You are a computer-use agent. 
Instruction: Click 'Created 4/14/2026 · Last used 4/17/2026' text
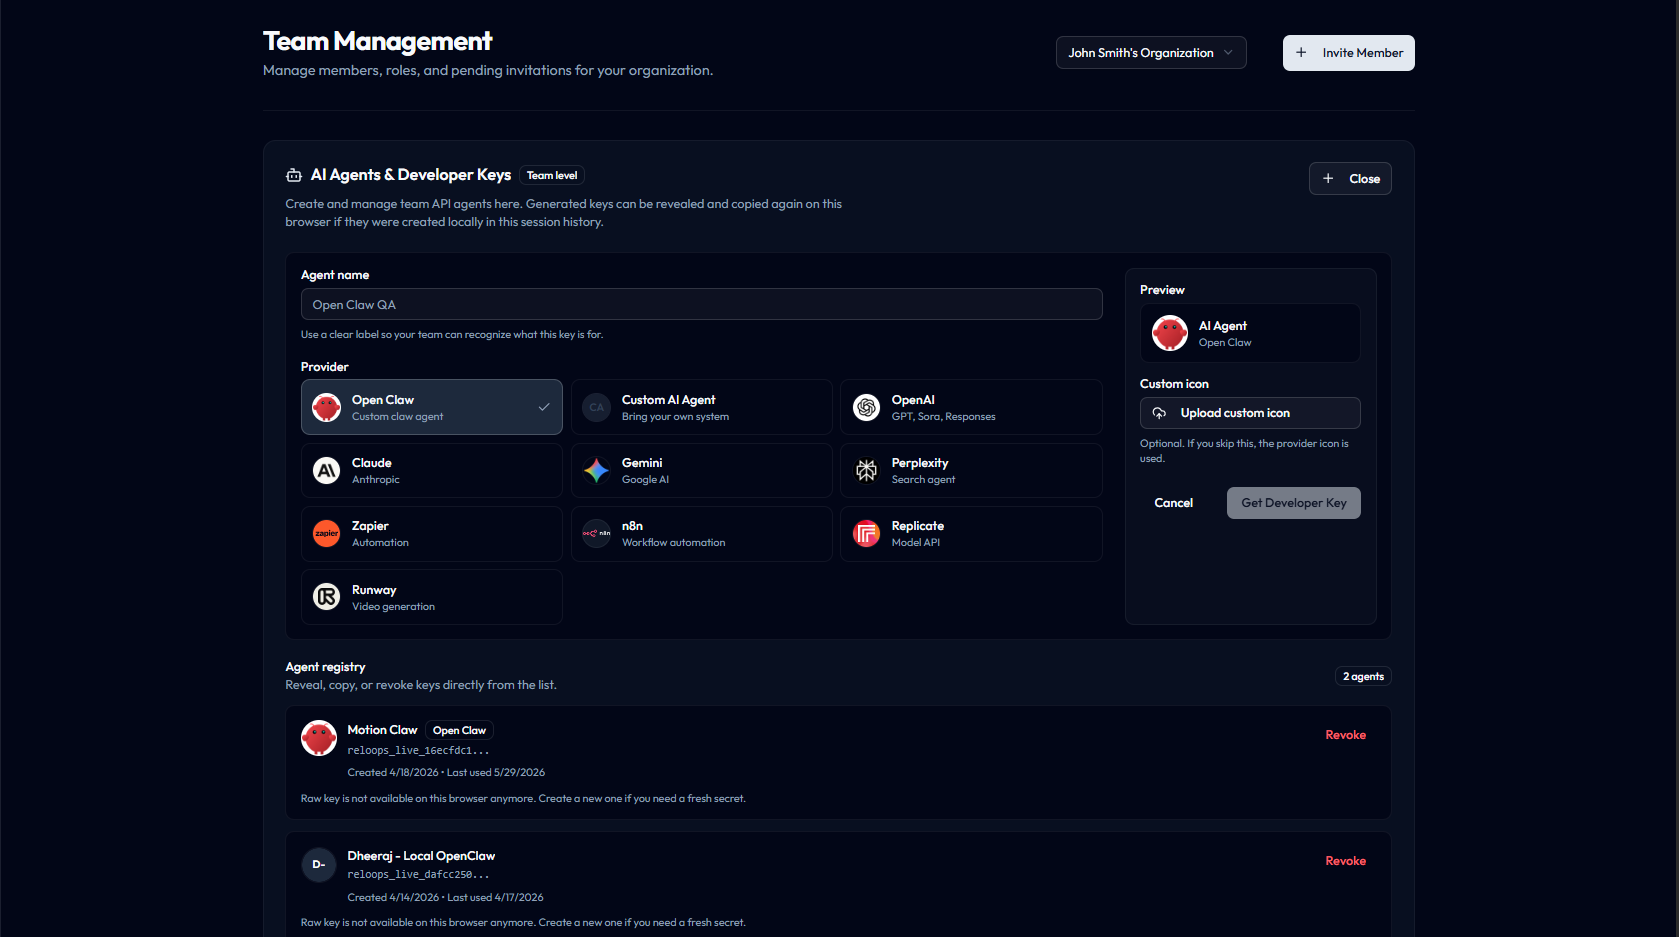point(445,898)
